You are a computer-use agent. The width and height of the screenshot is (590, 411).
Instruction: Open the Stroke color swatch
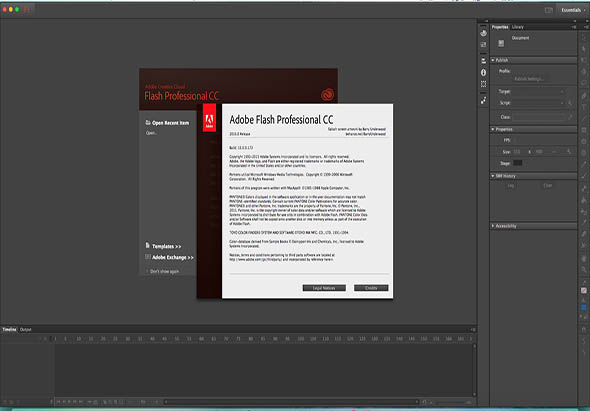coord(584,291)
